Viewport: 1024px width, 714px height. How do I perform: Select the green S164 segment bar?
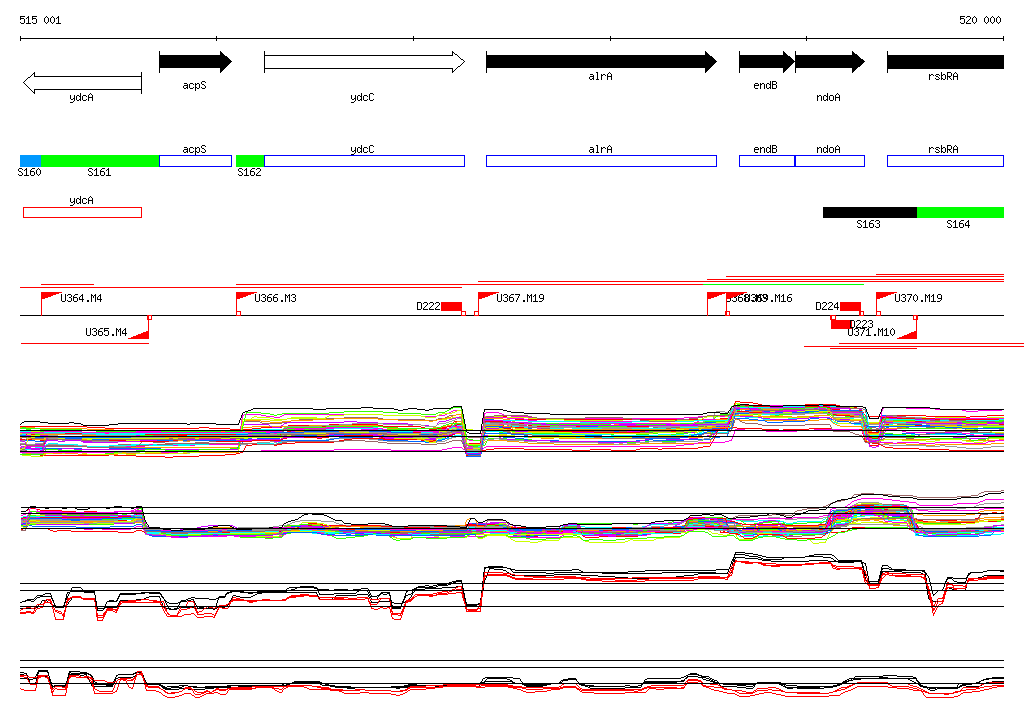[x=960, y=212]
